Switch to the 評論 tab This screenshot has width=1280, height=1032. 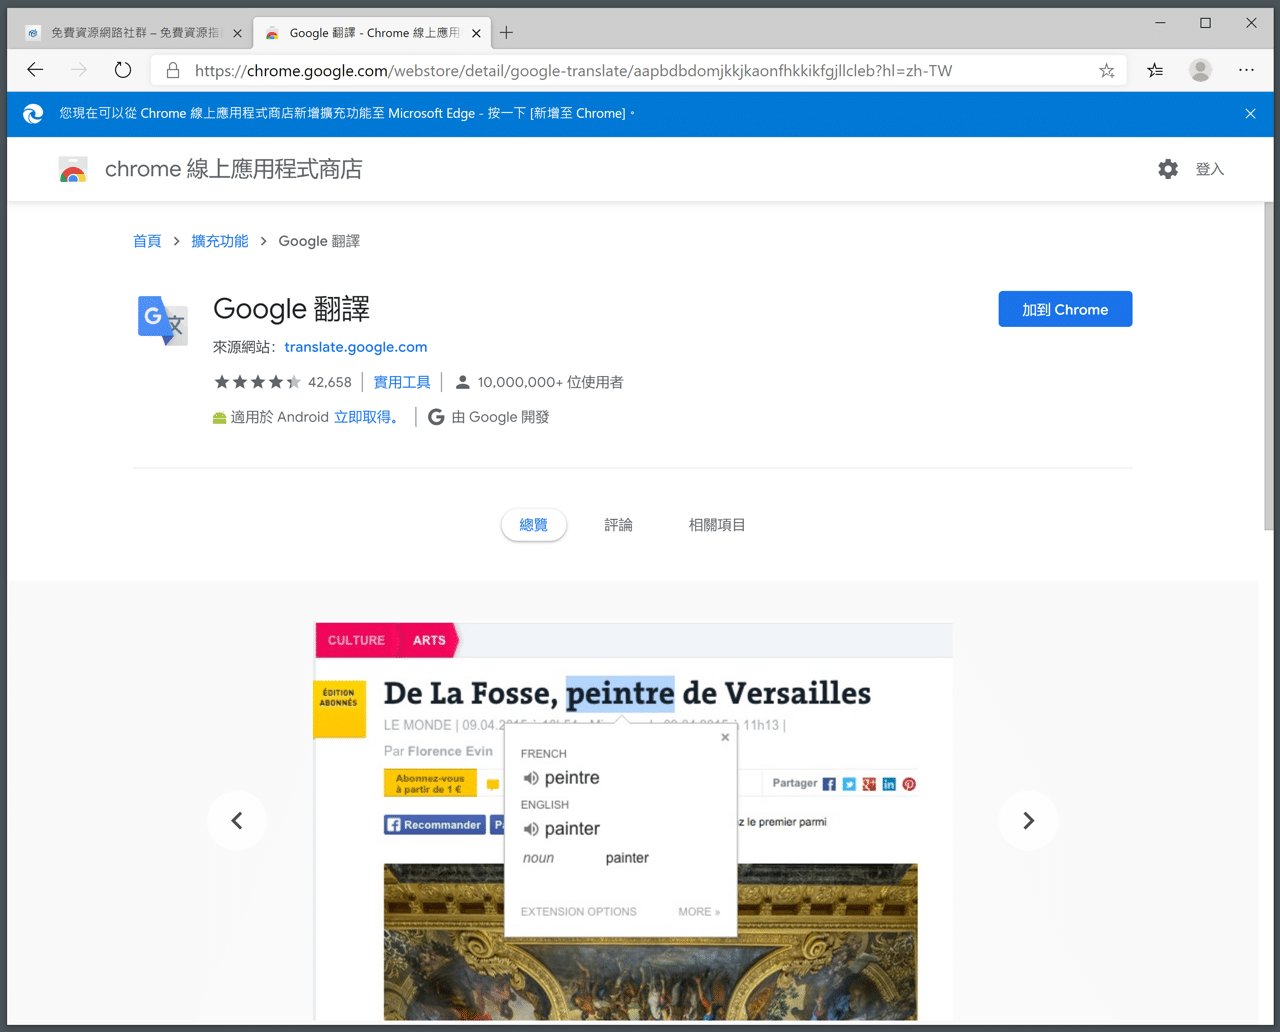pos(618,525)
